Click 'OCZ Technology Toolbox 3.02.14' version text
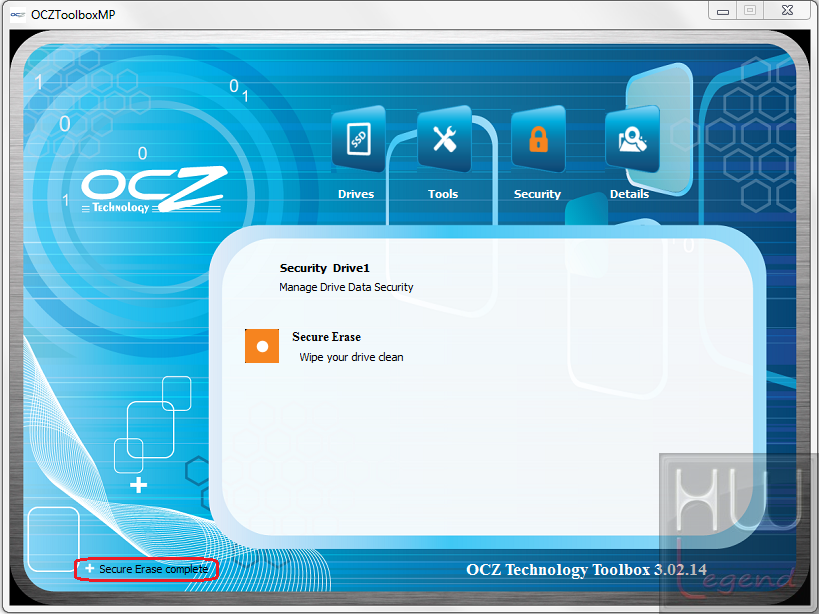Screen dimensions: 819x614 pos(586,570)
